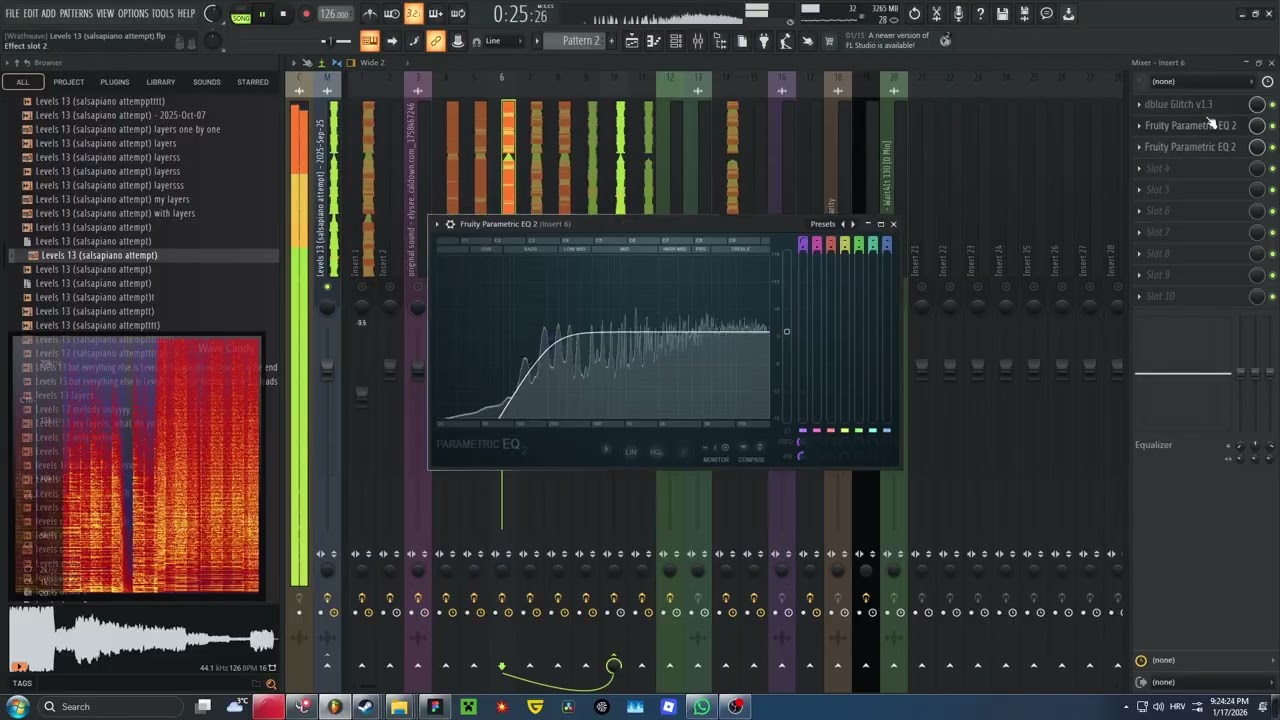Click the yellow band 4 token in EQ

click(844, 244)
